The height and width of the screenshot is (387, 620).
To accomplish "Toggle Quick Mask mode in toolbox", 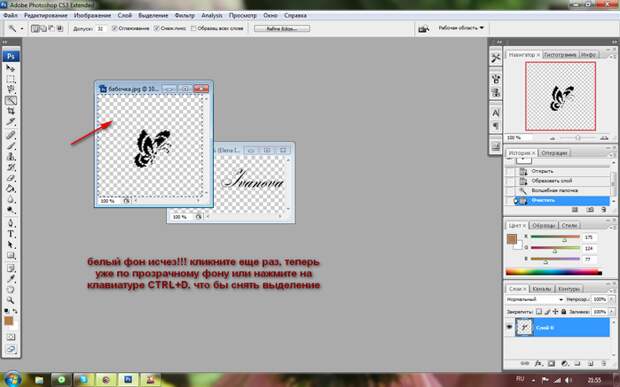I will point(11,337).
